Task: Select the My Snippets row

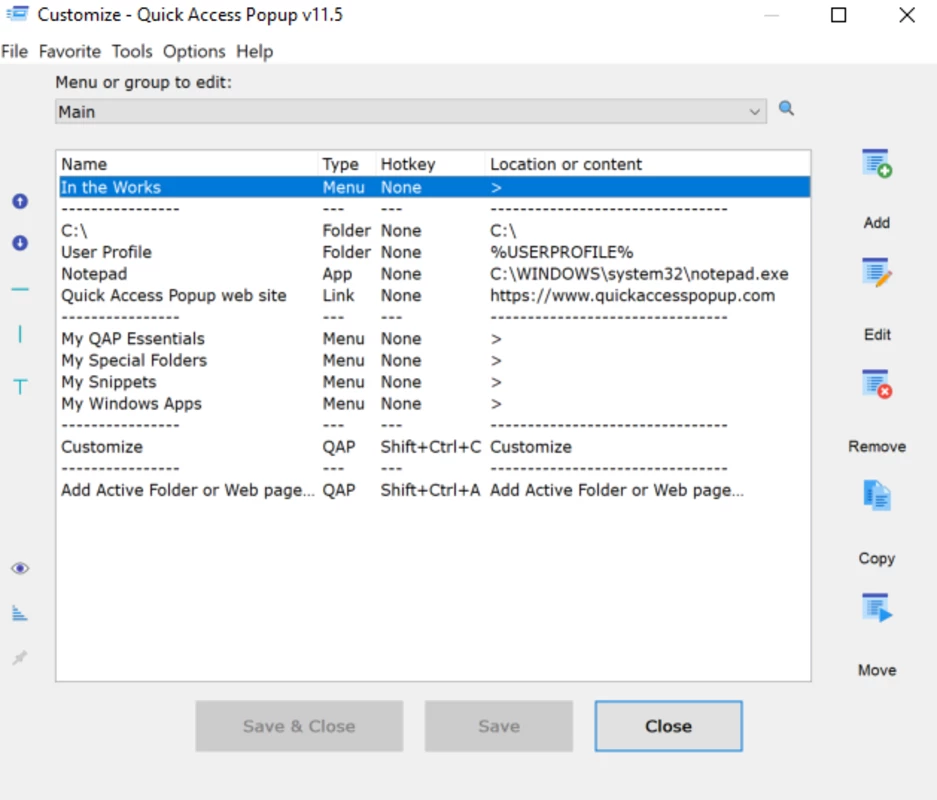Action: point(434,382)
